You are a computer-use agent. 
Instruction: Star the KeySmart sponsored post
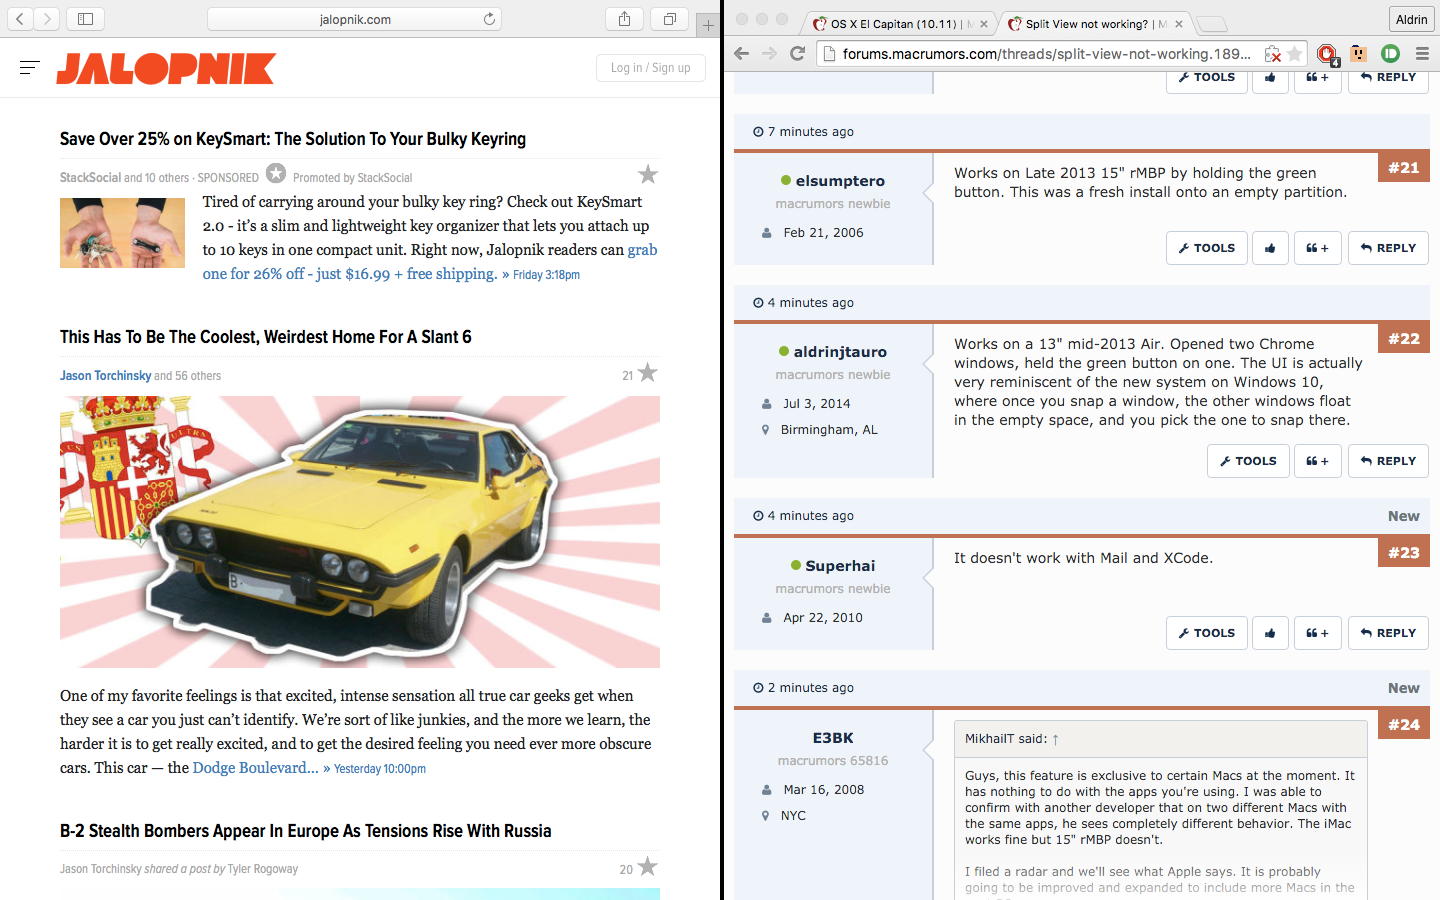pyautogui.click(x=648, y=175)
